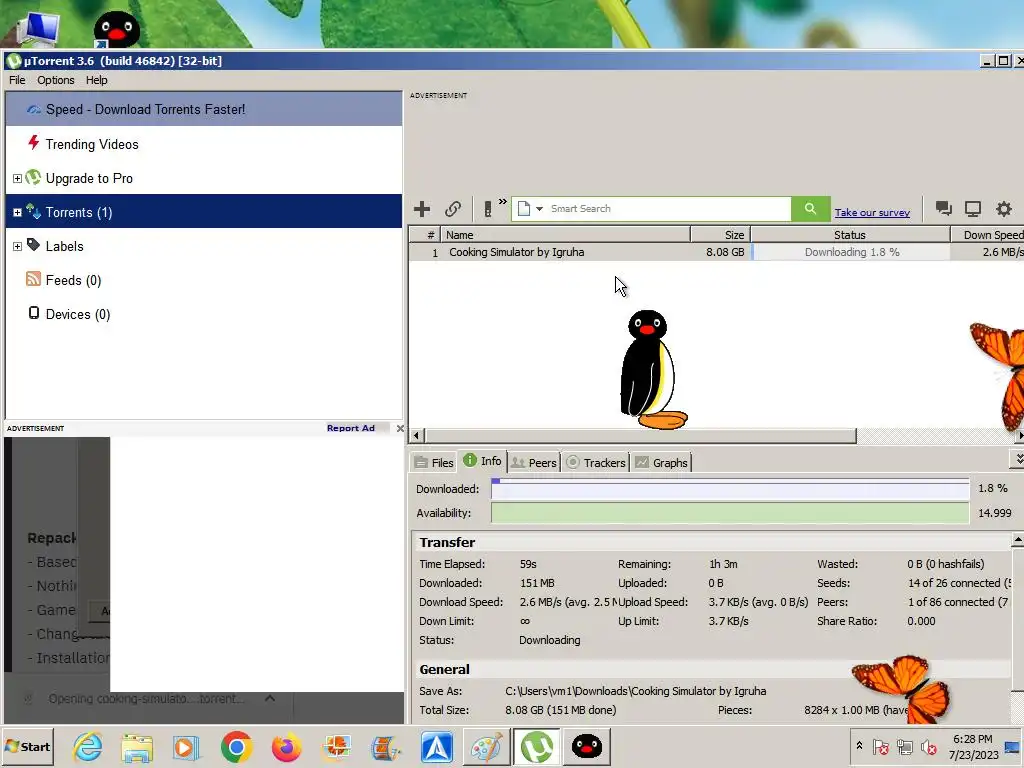Viewport: 1024px width, 768px height.
Task: Switch to the Info tab
Action: [483, 461]
